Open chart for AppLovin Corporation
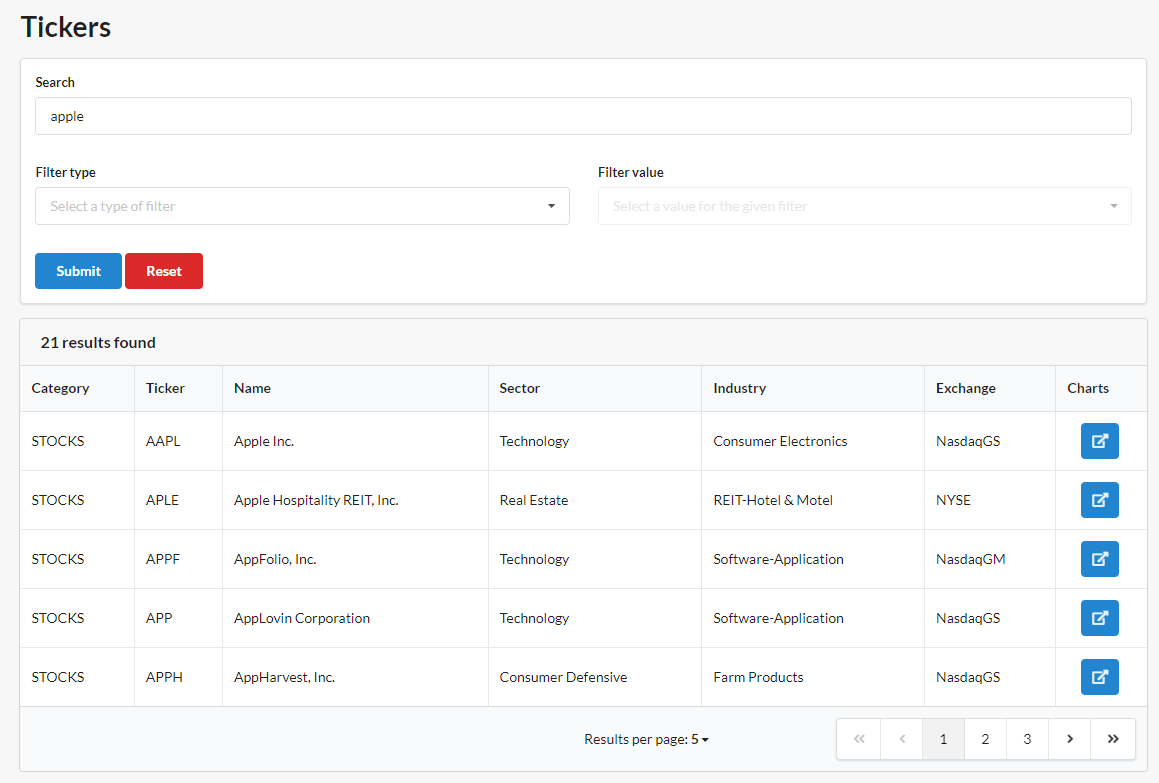This screenshot has width=1159, height=783. pyautogui.click(x=1099, y=618)
